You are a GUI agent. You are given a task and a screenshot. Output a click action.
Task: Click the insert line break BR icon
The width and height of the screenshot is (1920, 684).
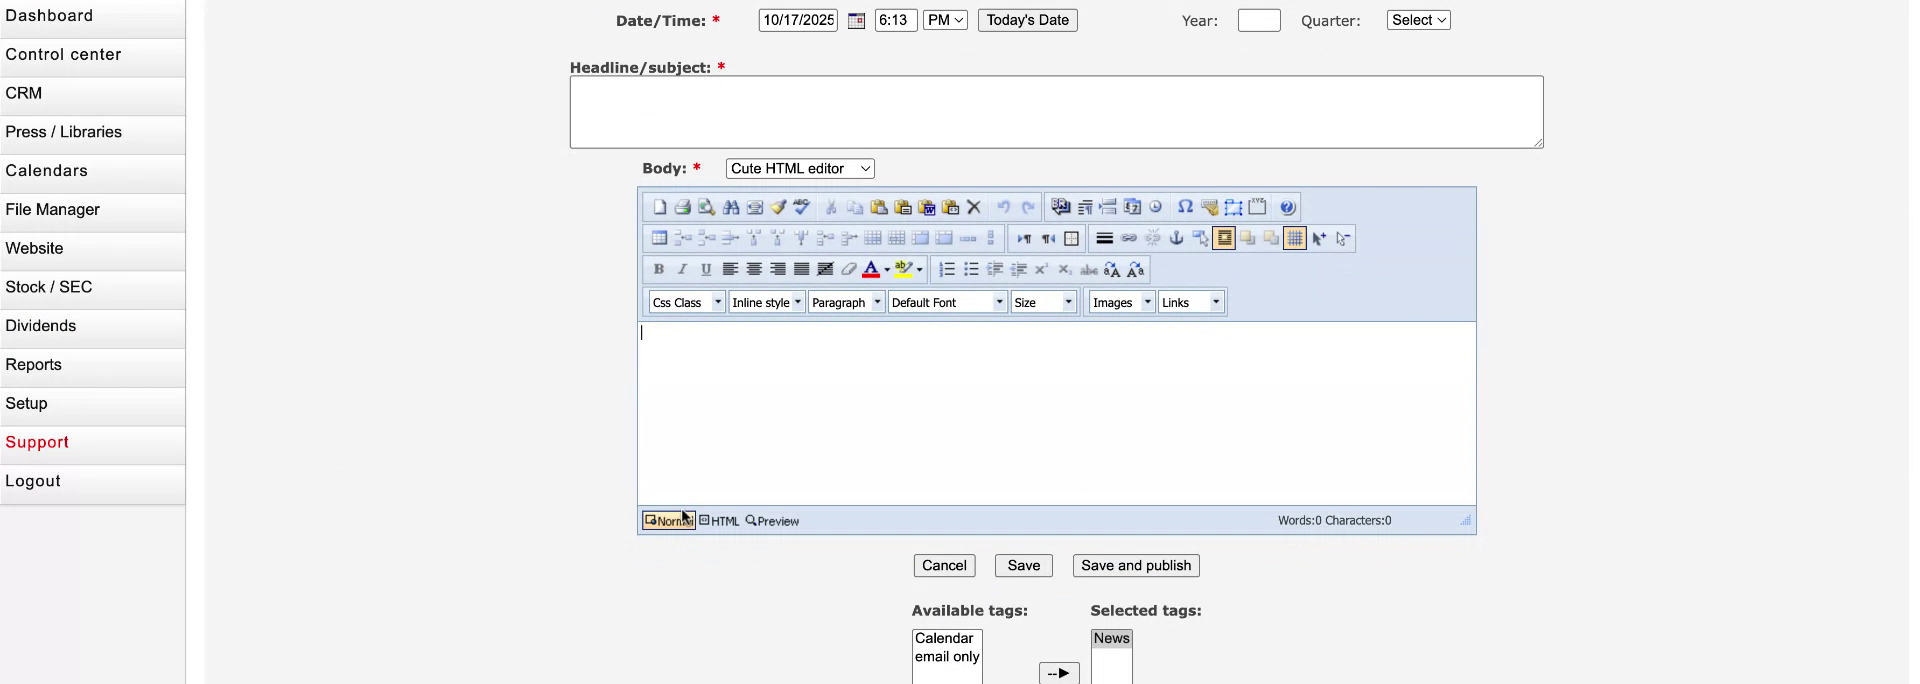coord(1061,207)
